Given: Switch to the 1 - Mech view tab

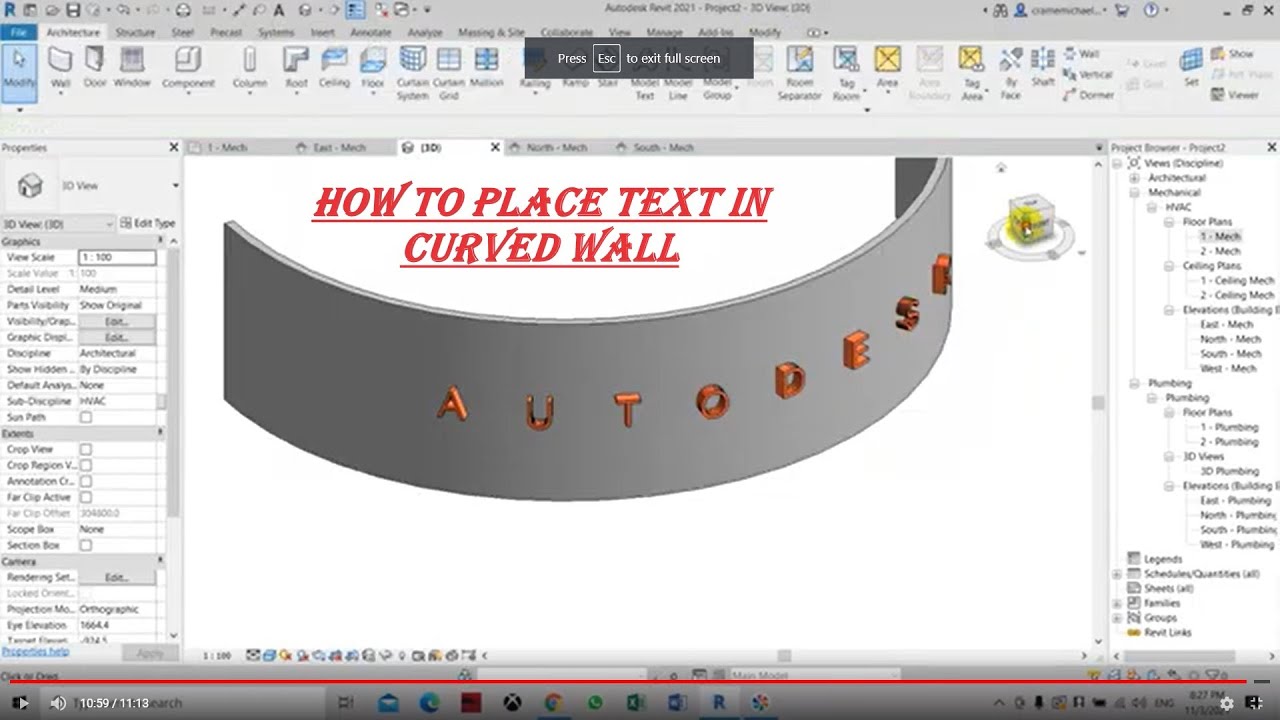Looking at the screenshot, I should click(x=229, y=147).
